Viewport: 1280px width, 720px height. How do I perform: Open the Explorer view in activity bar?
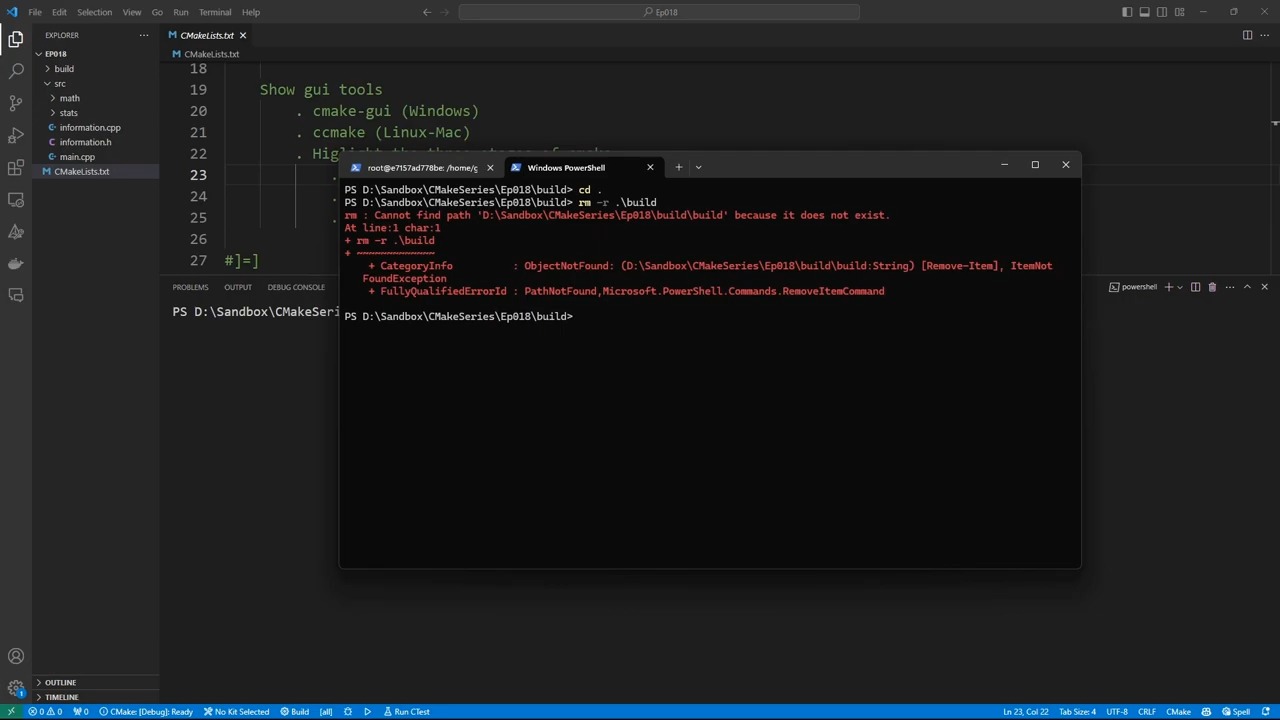coord(16,39)
